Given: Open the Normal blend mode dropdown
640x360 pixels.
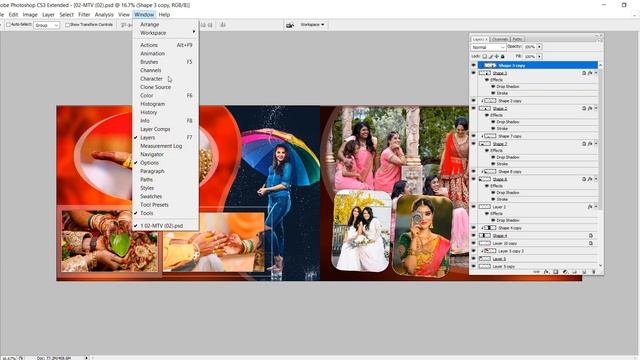Looking at the screenshot, I should pos(488,47).
